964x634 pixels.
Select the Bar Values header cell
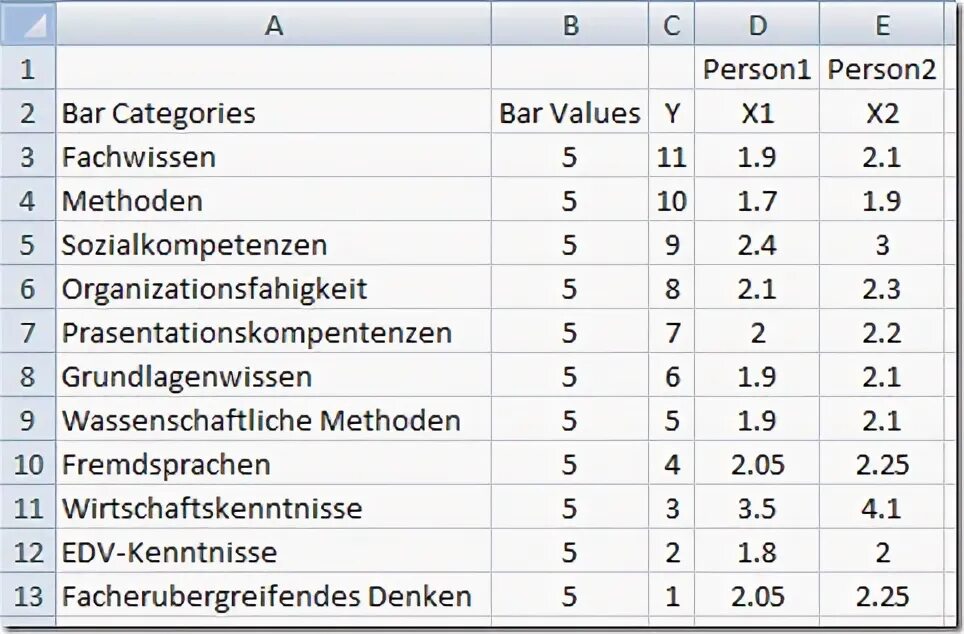tap(570, 113)
